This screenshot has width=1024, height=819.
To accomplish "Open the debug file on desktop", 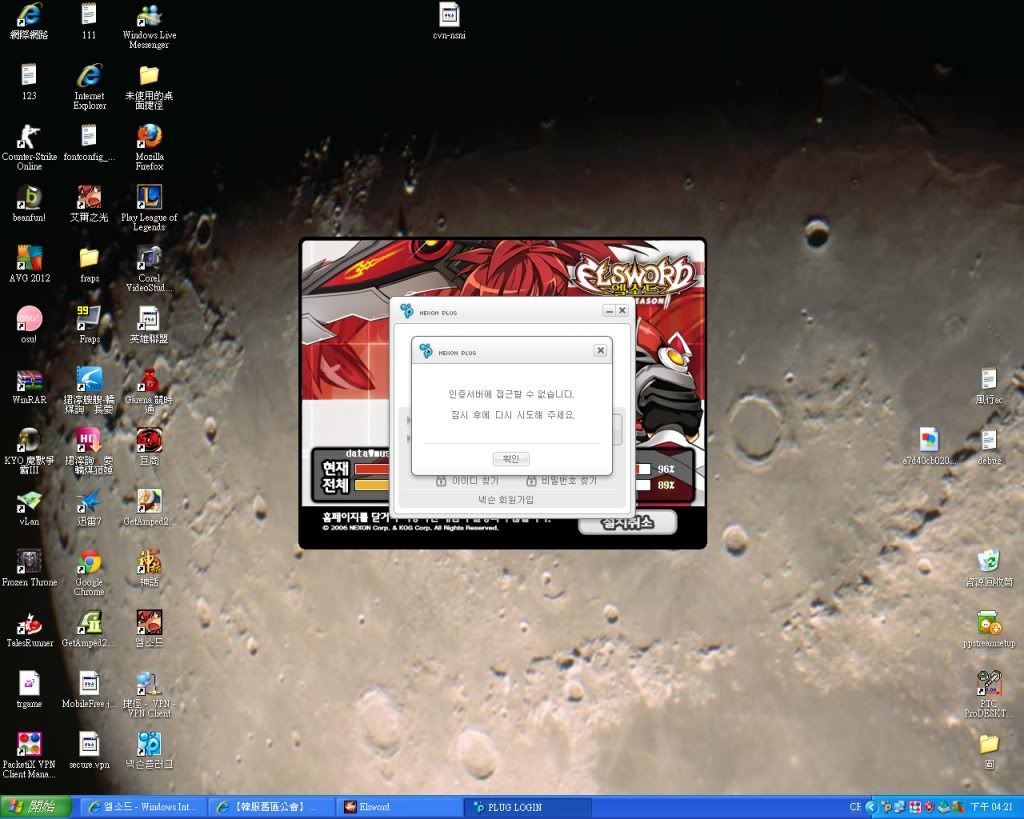I will point(988,440).
